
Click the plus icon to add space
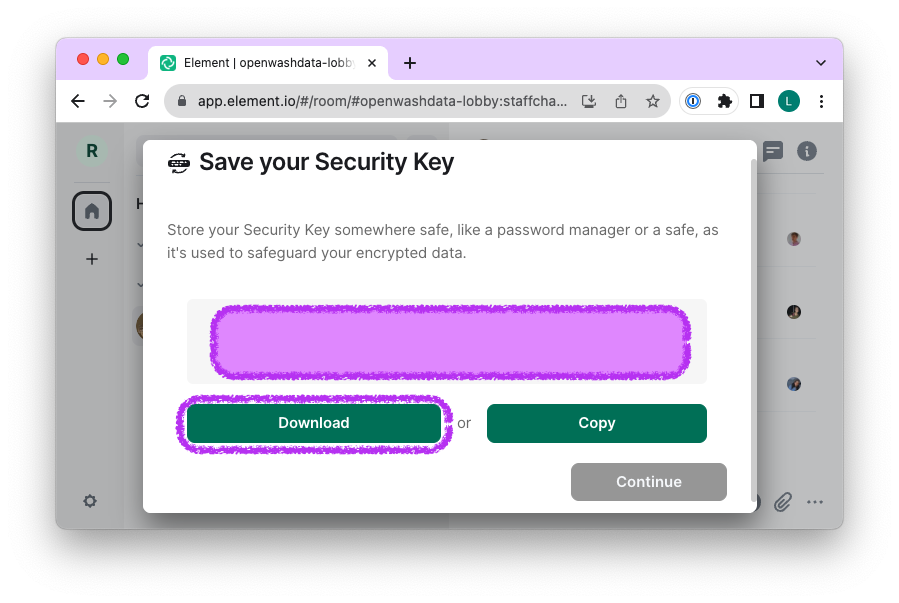click(x=91, y=259)
